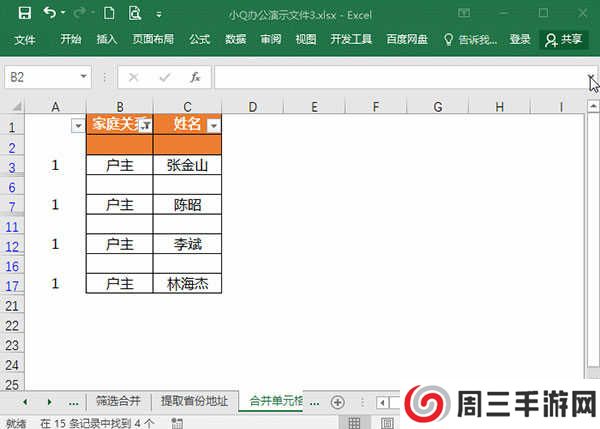The image size is (600, 429).
Task: Click the Save icon in quick access toolbar
Action: (24, 13)
